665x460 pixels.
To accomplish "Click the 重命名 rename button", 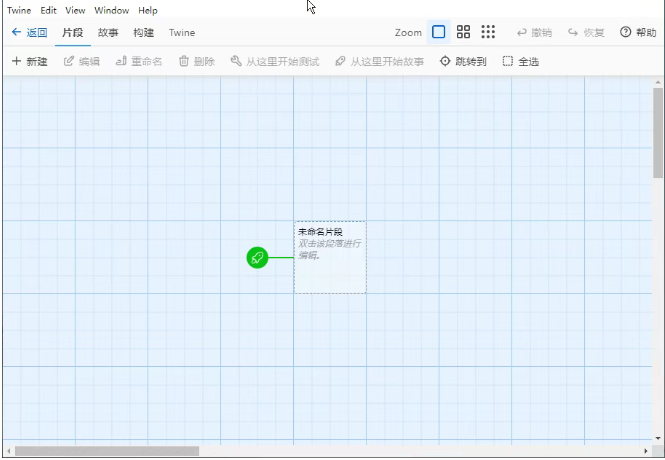I will 139,61.
